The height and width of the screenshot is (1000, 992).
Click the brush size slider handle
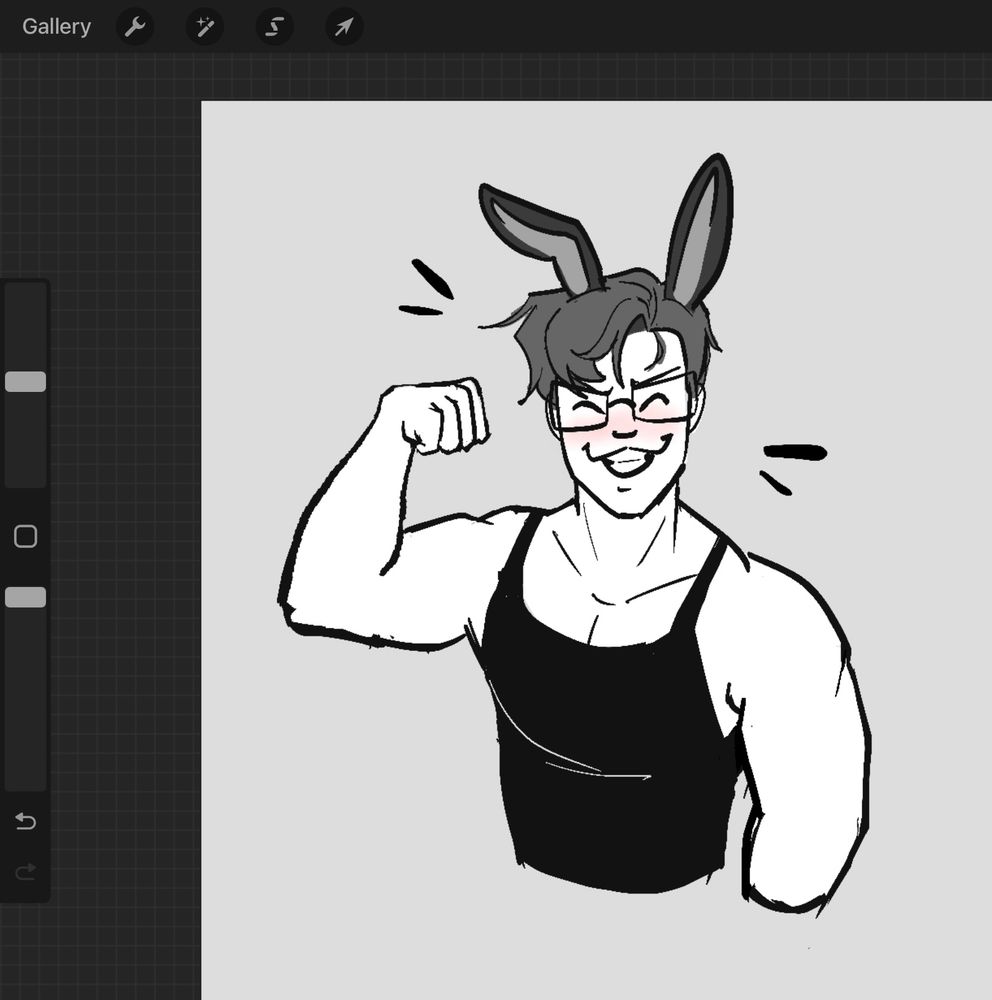tap(26, 382)
